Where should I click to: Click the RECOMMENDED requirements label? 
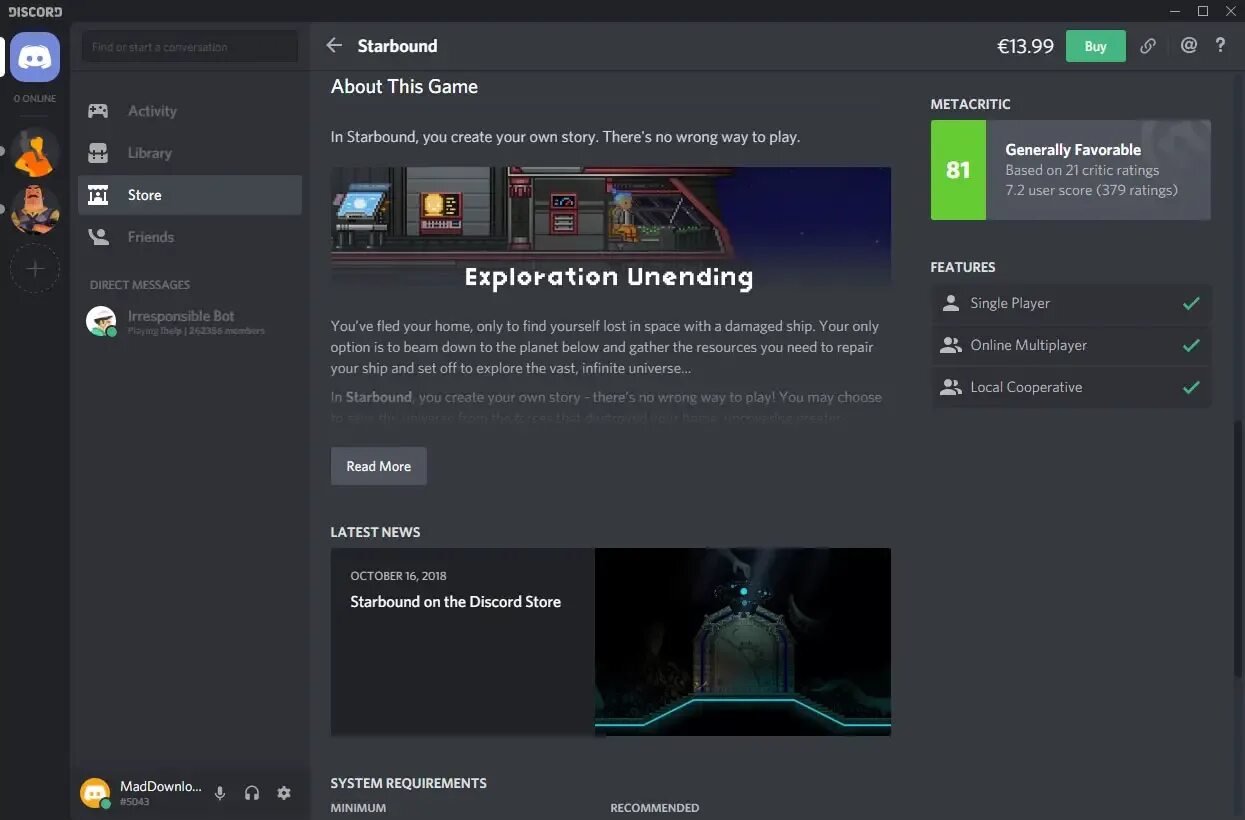[655, 808]
